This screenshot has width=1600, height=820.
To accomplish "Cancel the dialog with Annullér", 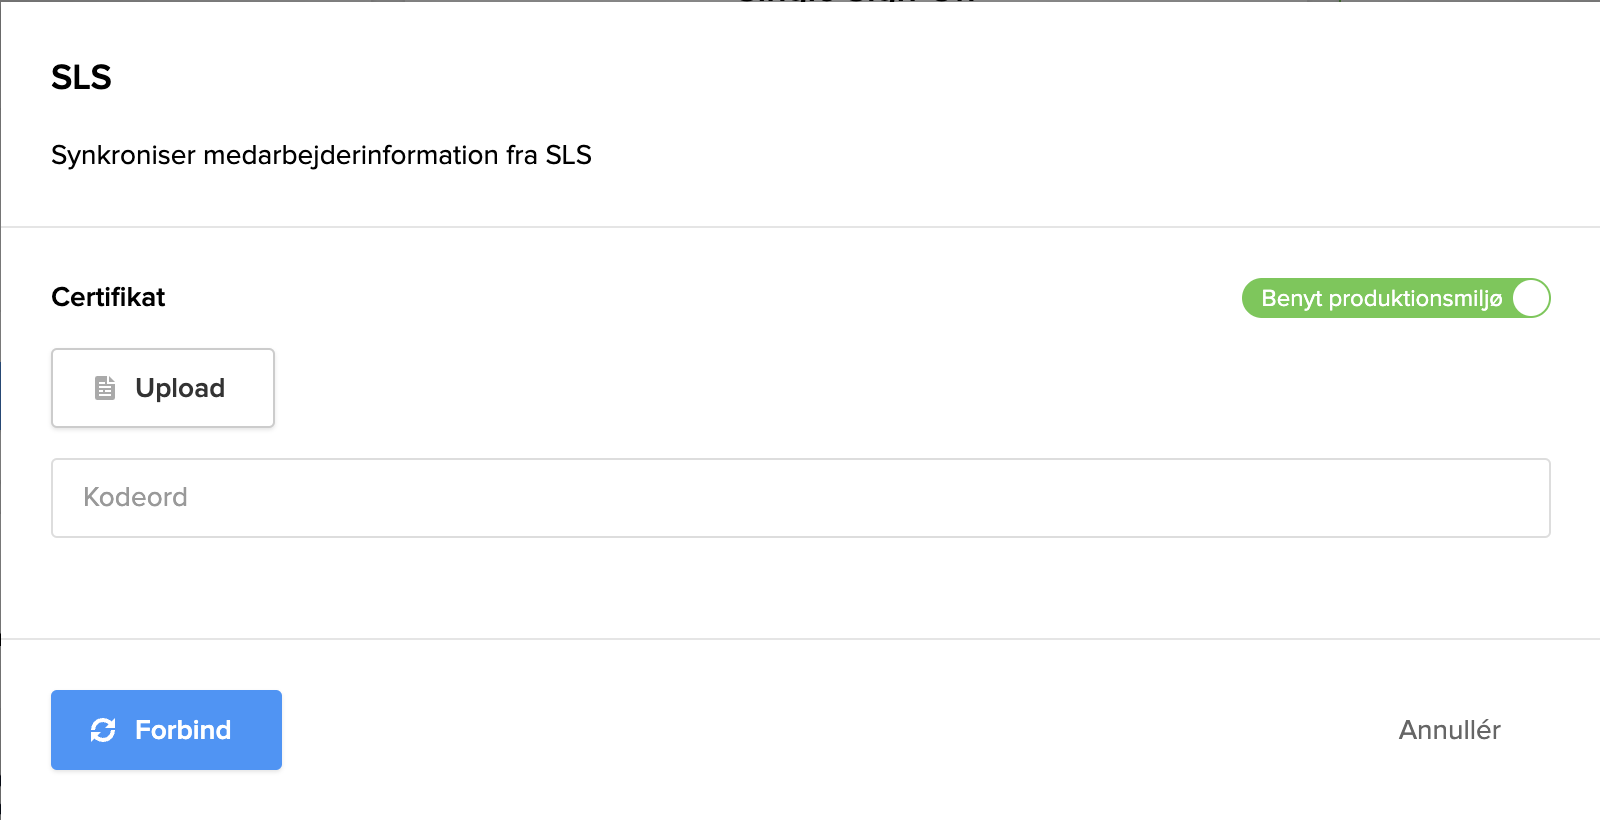I will [1449, 730].
